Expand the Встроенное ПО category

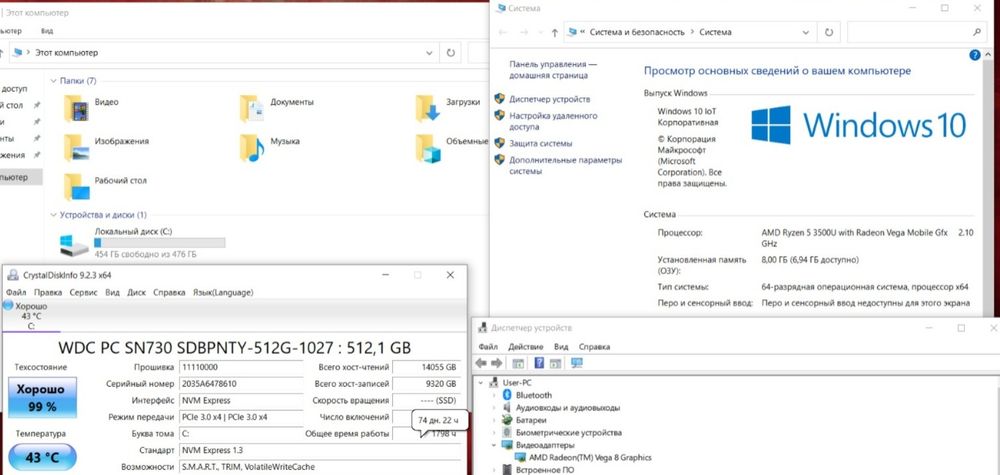pos(493,470)
